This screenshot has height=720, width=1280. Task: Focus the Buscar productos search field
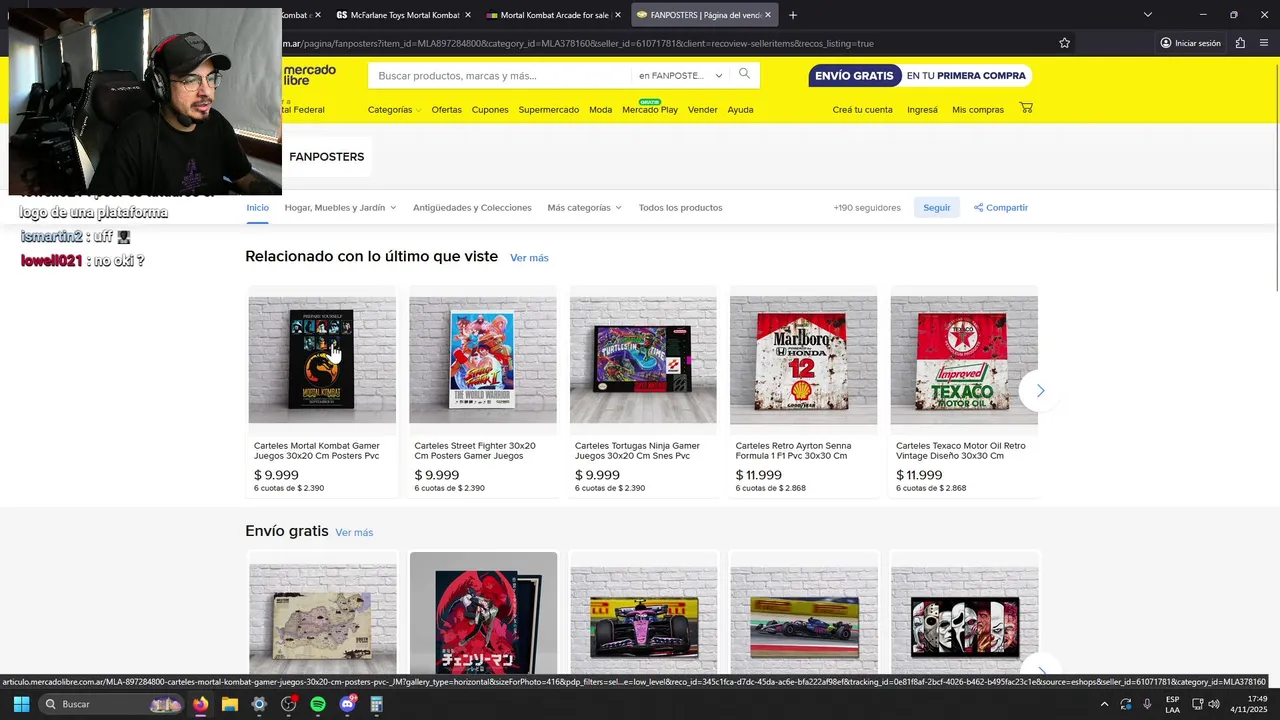[x=500, y=75]
